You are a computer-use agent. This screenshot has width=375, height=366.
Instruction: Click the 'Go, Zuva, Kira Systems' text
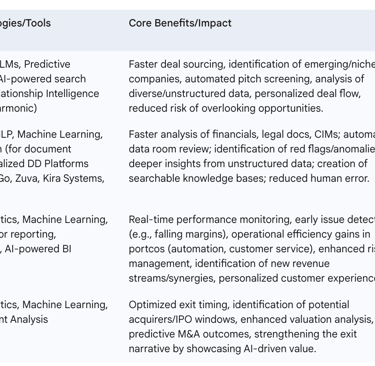pos(52,178)
